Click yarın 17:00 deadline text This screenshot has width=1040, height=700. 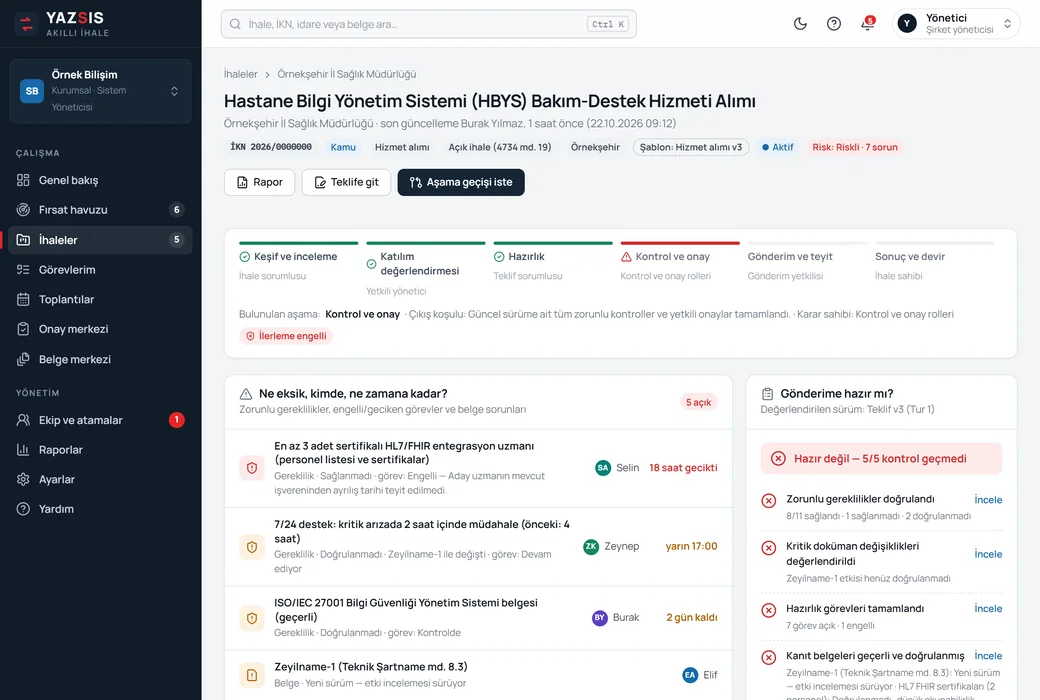(x=691, y=547)
